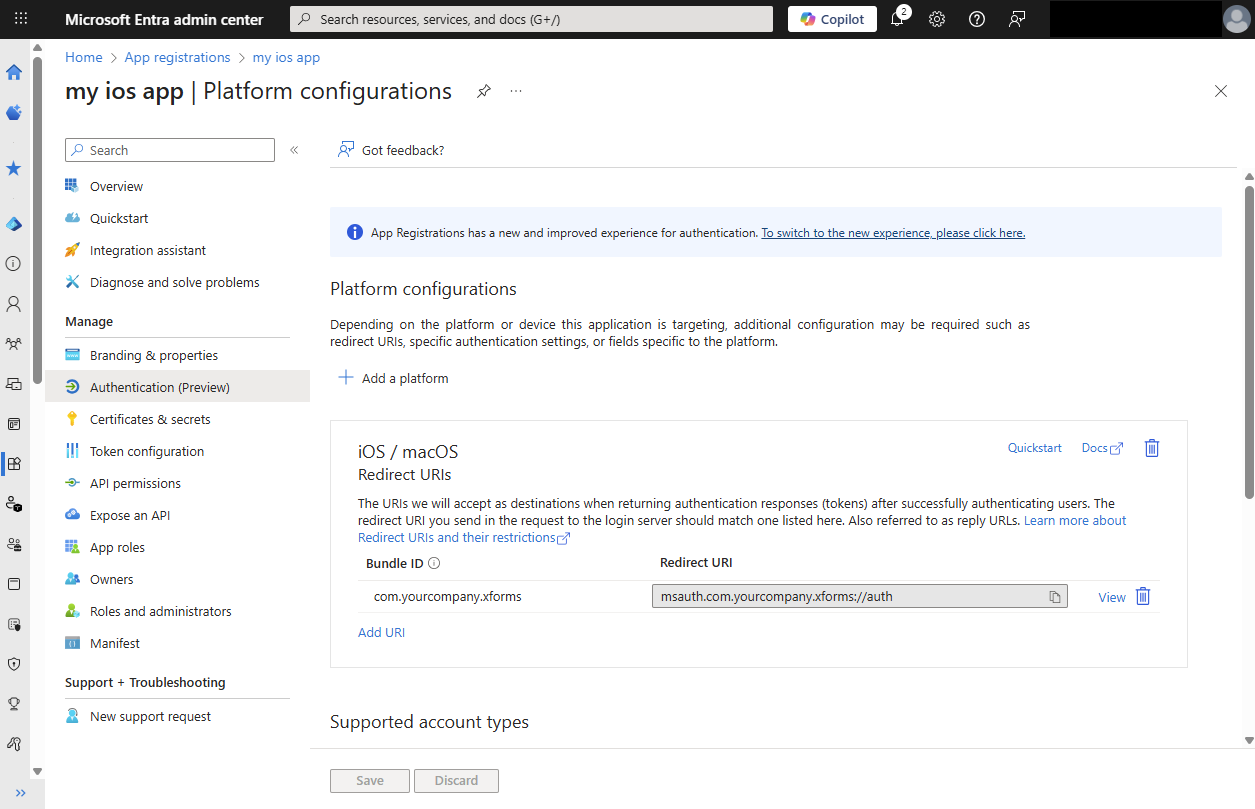Viewport: 1255px width, 809px height.
Task: Click View for the redirect URI
Action: (x=1112, y=597)
